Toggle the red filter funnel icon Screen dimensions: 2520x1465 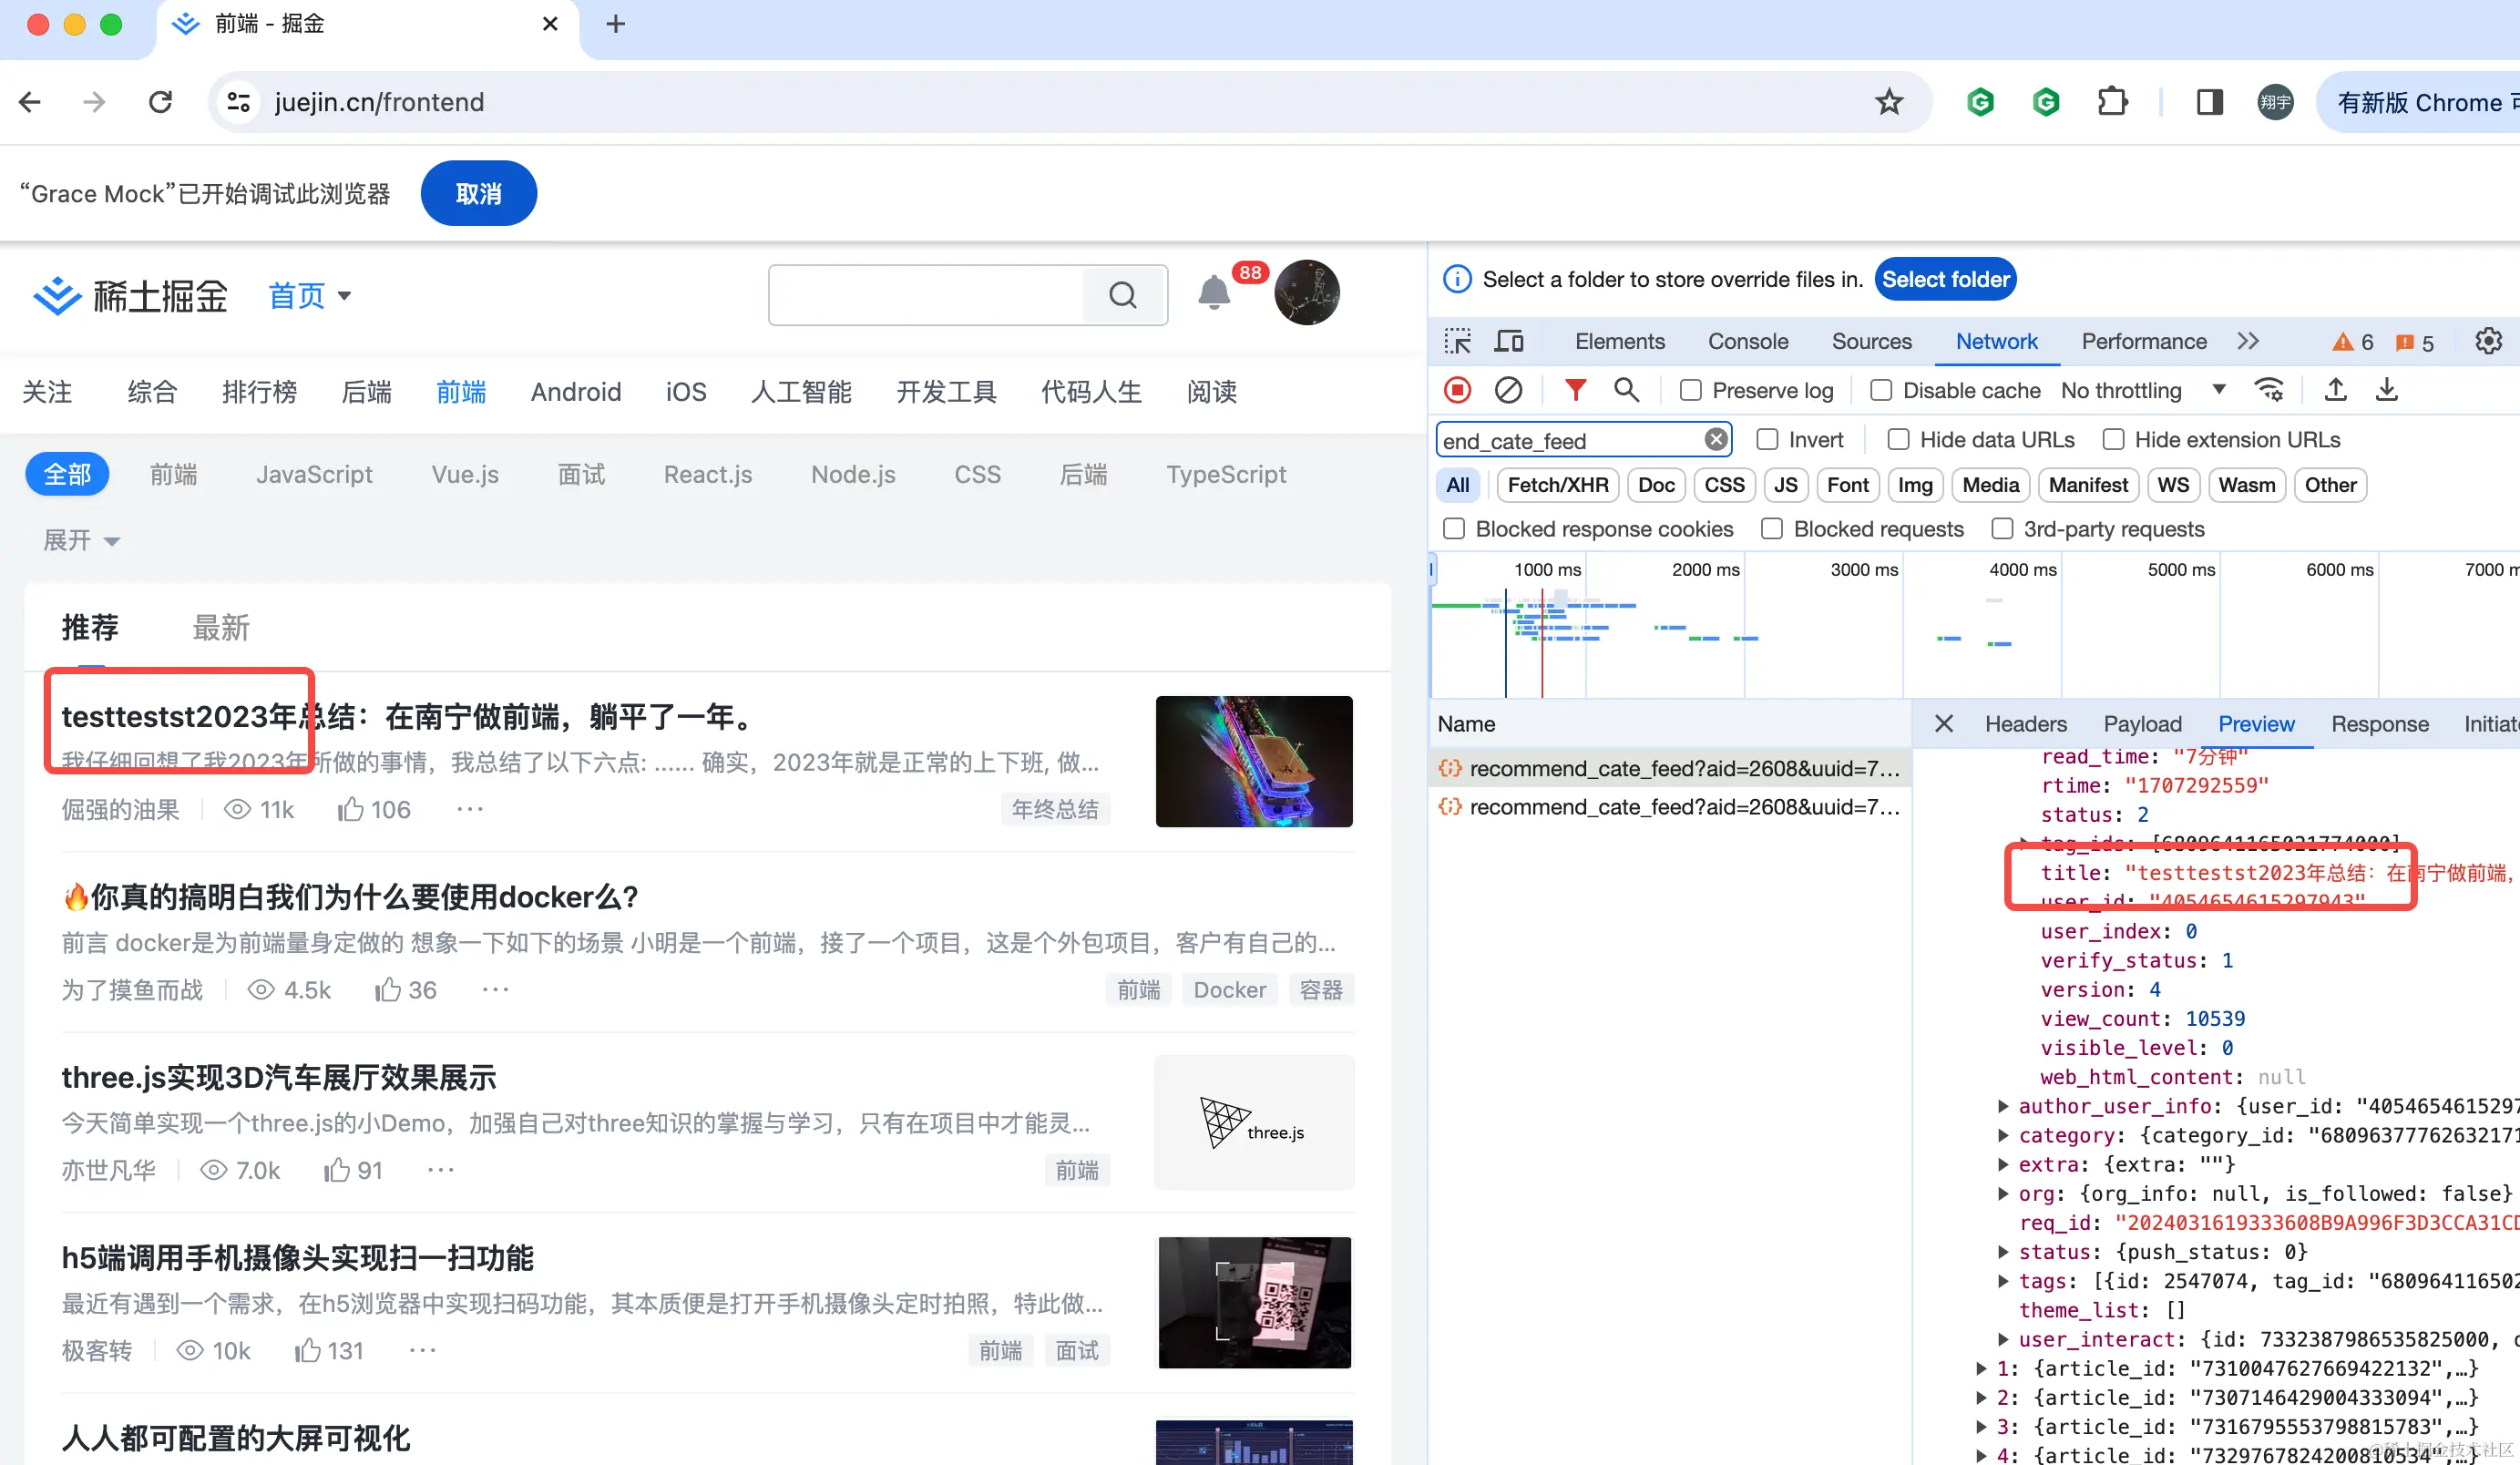click(1575, 390)
